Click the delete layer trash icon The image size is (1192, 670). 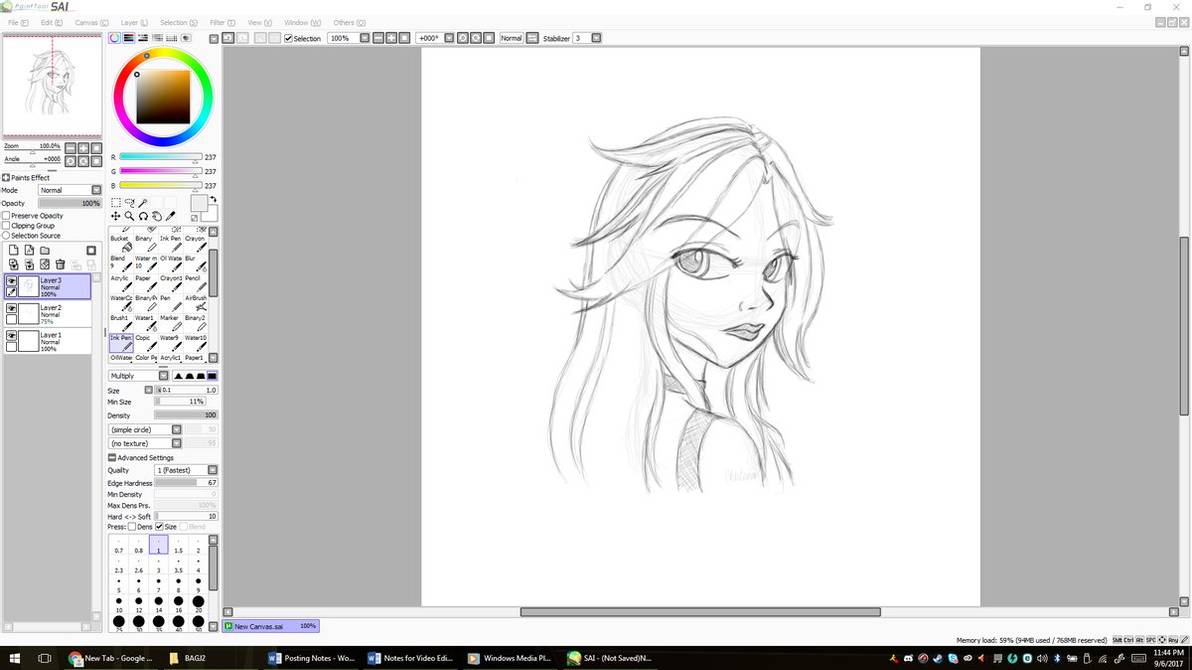coord(60,265)
